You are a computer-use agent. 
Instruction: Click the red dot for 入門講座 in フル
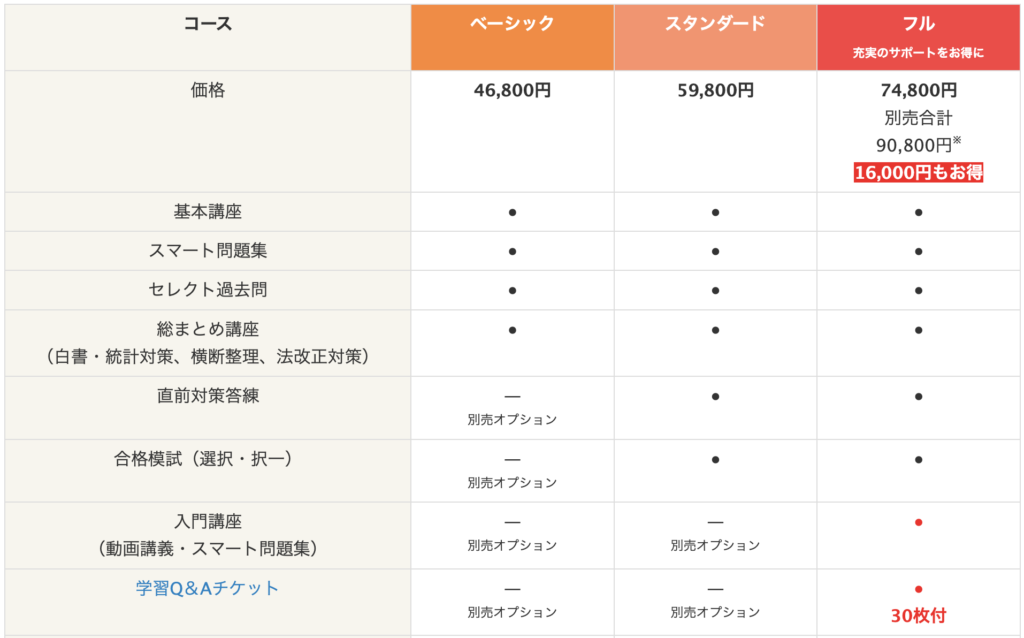[x=918, y=522]
